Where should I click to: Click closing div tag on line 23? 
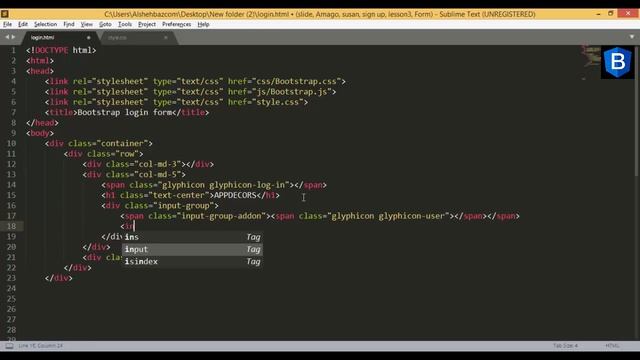[59, 278]
